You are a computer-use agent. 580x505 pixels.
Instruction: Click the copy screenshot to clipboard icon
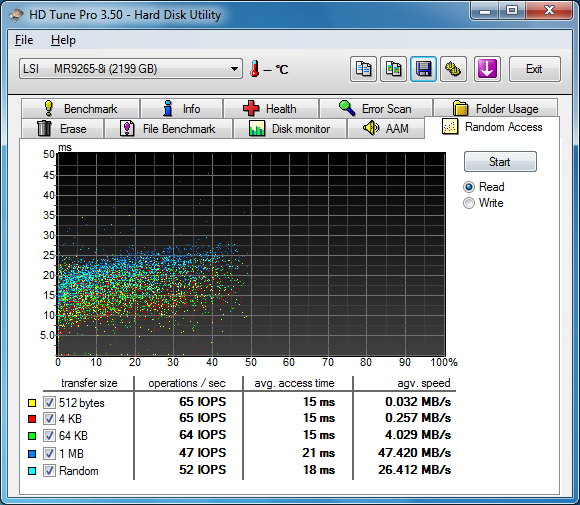click(393, 69)
